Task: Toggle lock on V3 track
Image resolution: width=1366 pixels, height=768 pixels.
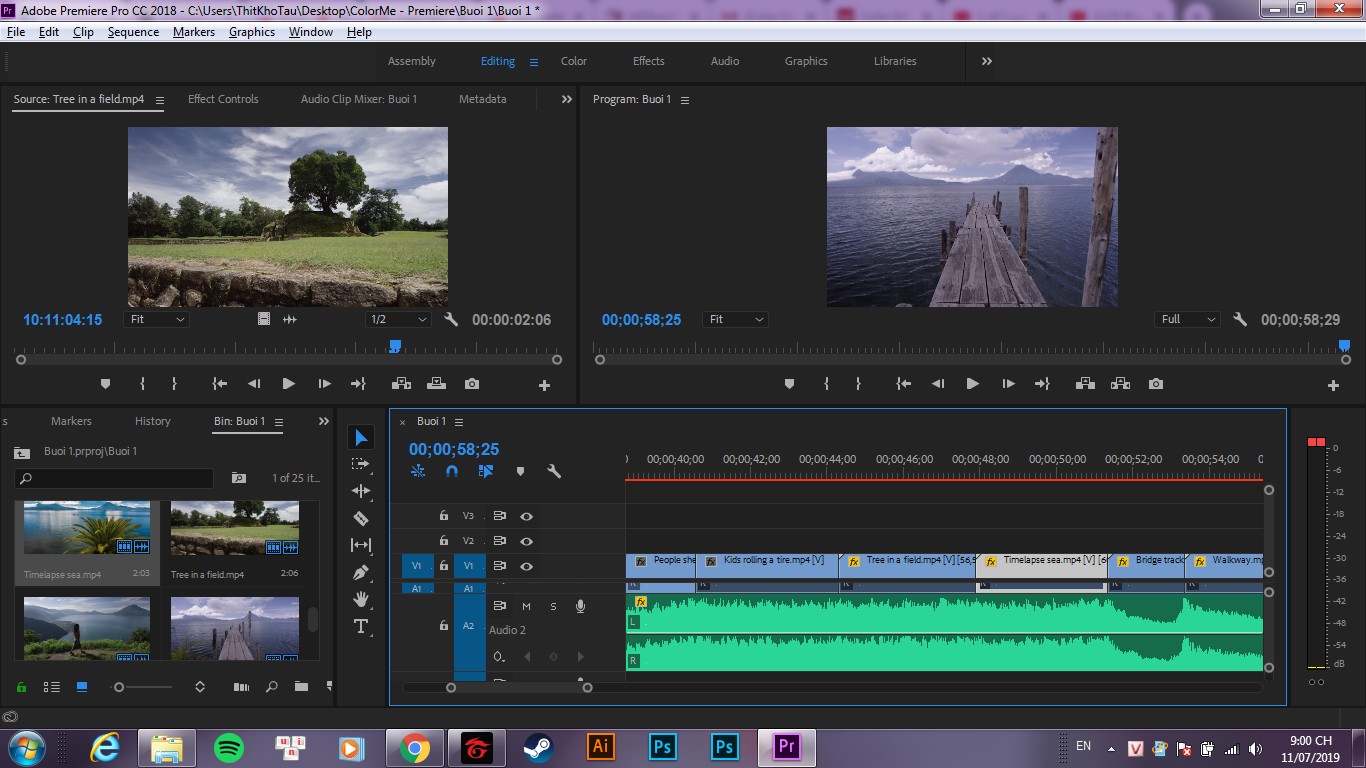Action: point(444,516)
